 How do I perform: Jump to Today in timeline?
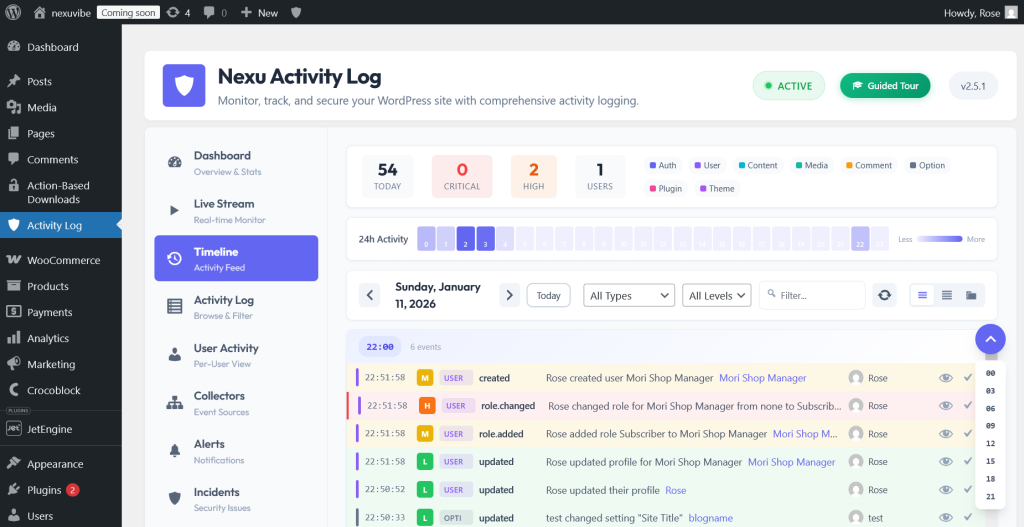549,295
